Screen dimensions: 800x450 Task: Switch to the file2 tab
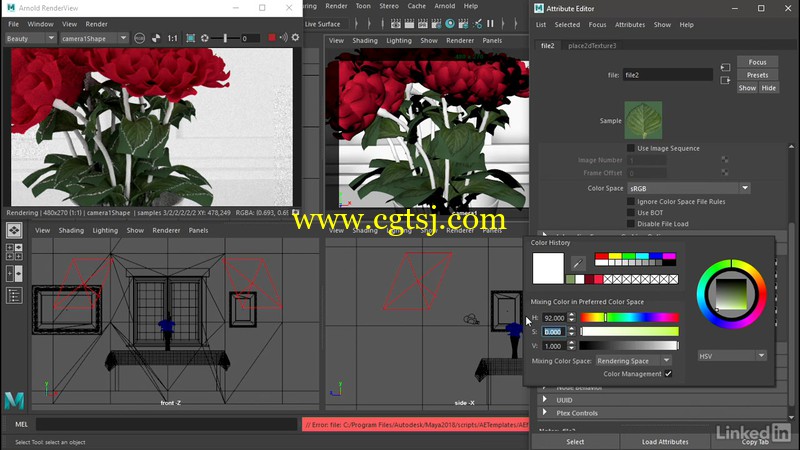pos(547,45)
